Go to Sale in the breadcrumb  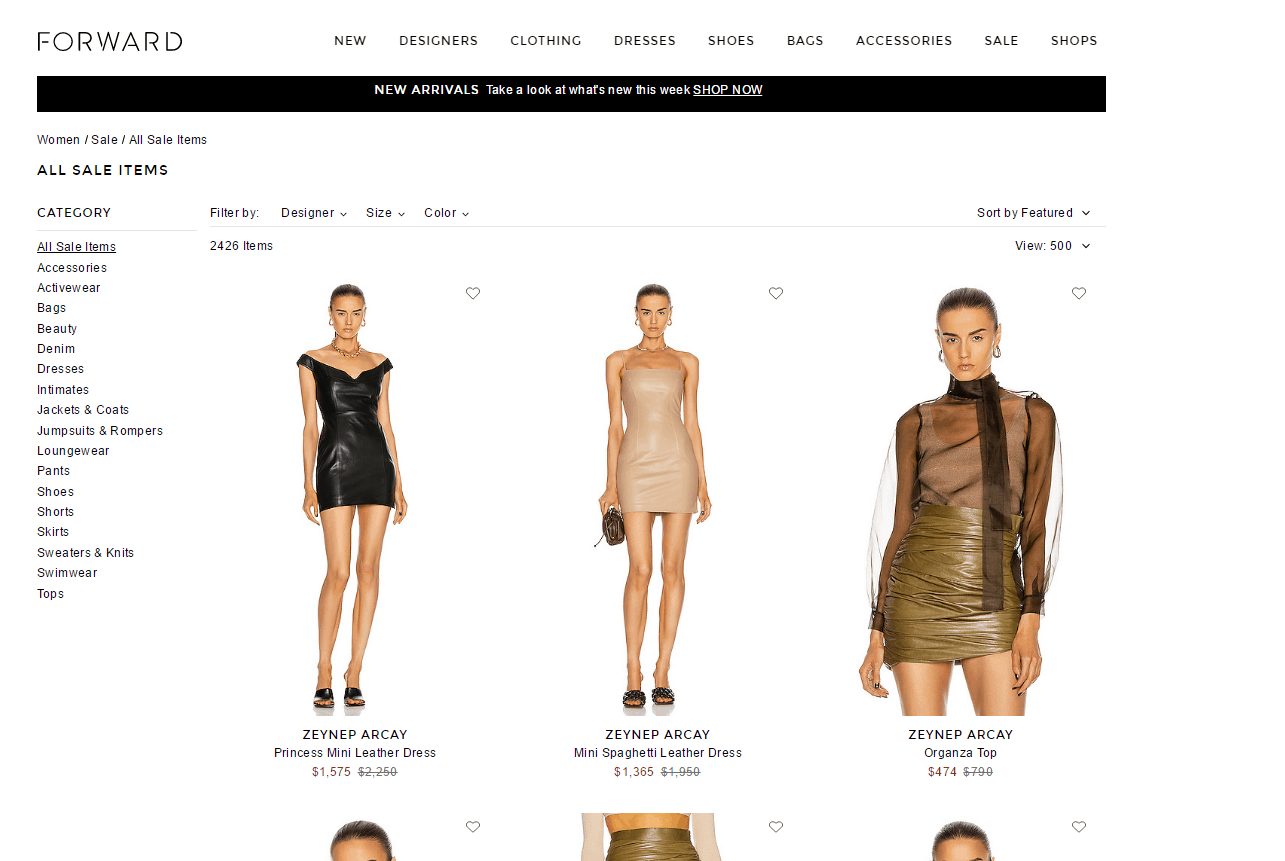104,140
